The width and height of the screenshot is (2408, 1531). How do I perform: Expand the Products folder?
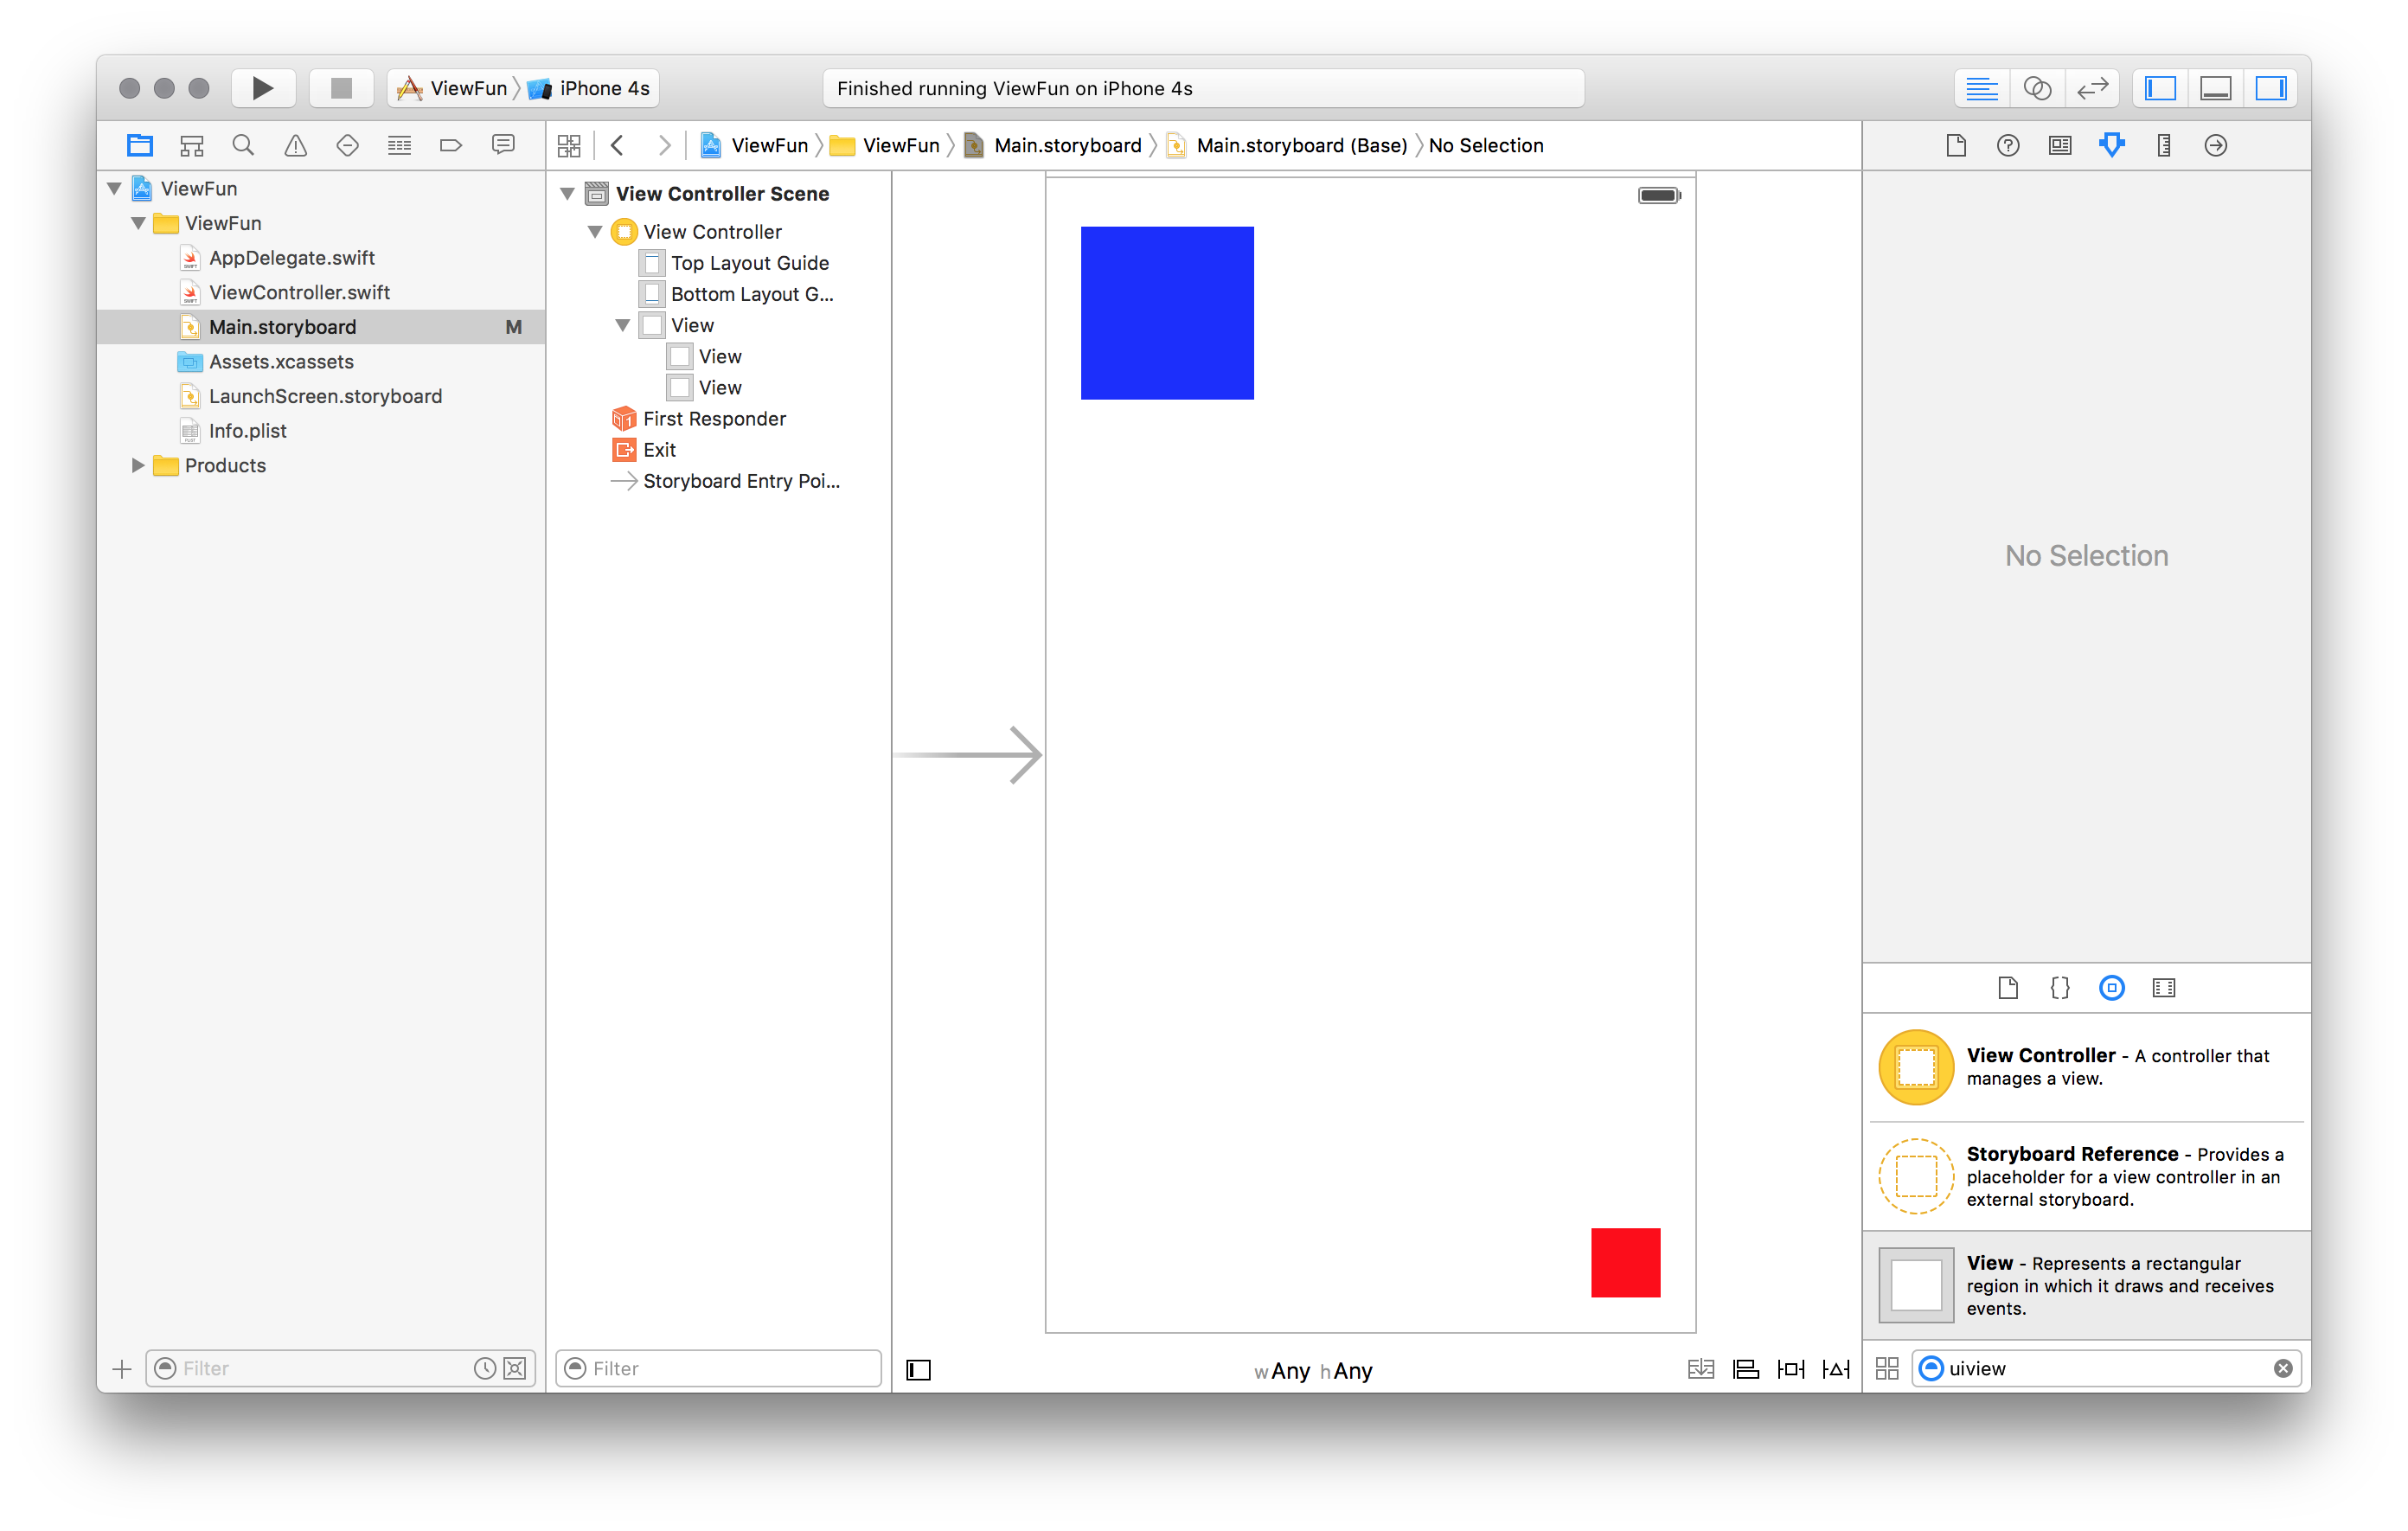[138, 465]
